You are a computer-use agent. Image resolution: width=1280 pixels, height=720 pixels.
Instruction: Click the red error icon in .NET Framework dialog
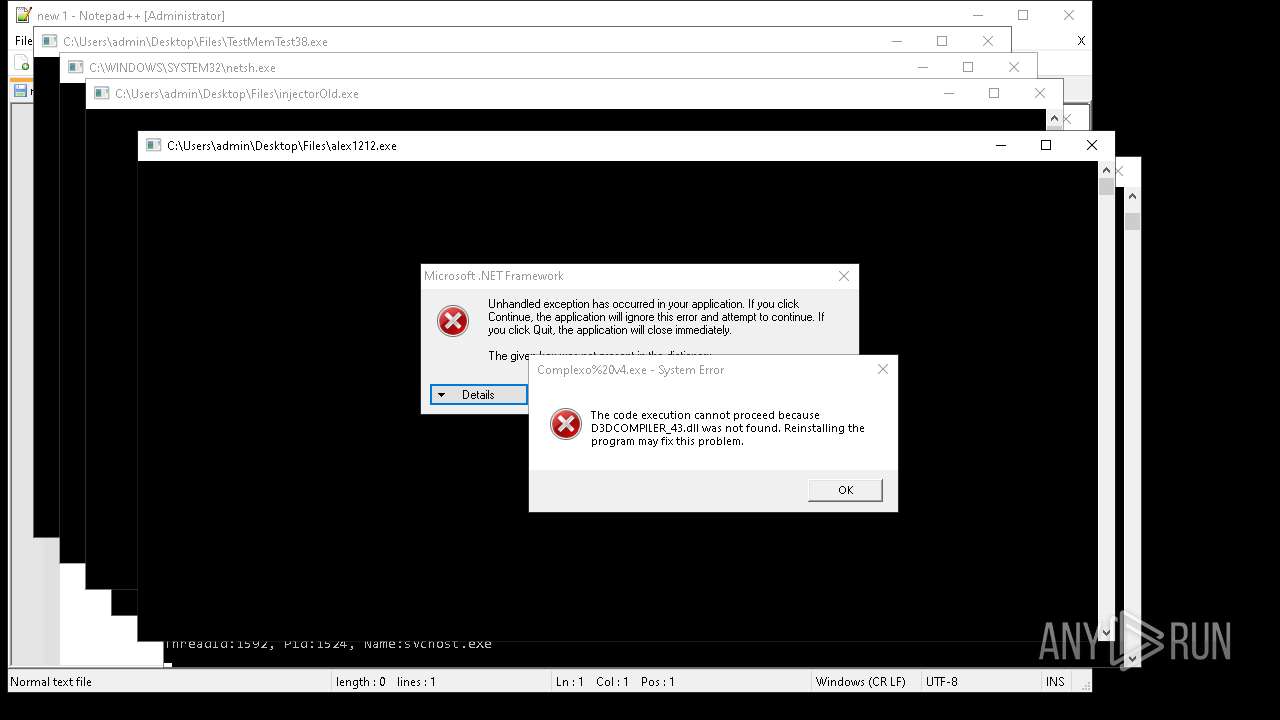453,321
